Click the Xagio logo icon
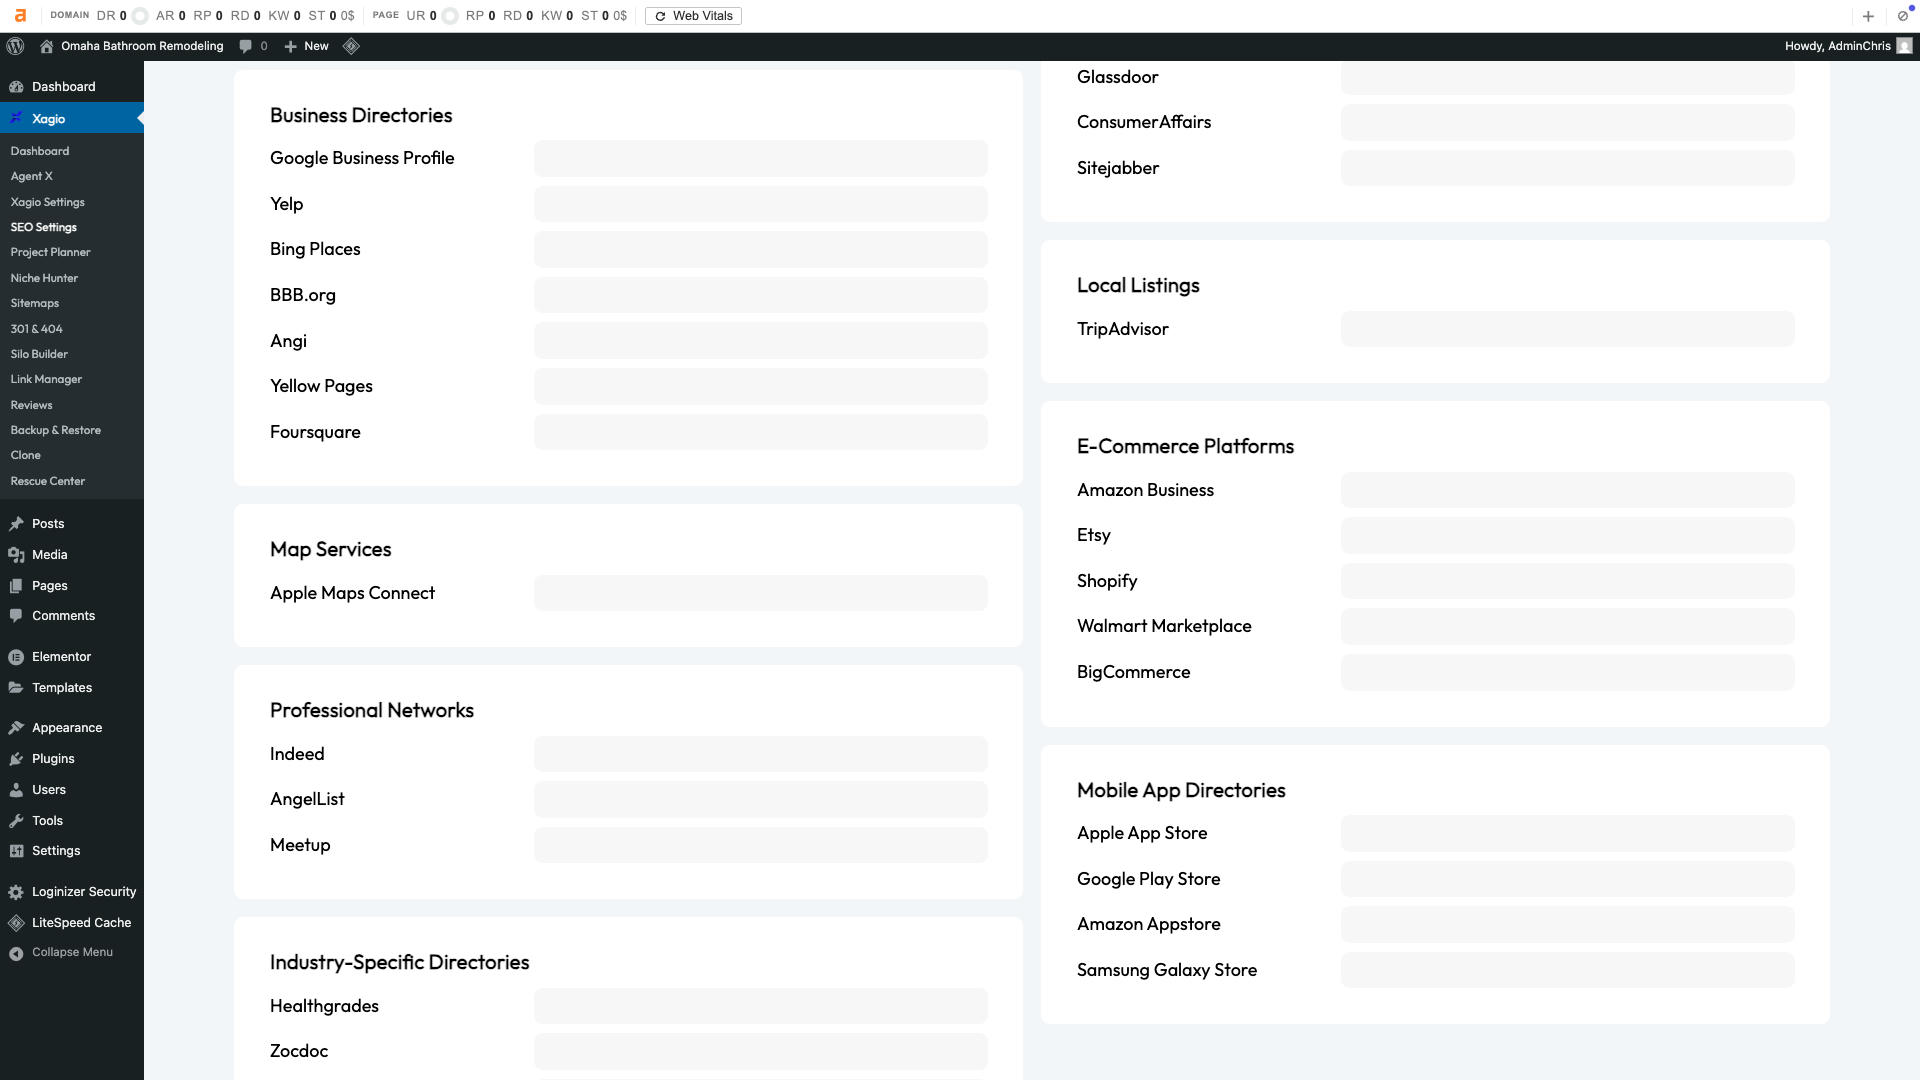The image size is (1920, 1080). pyautogui.click(x=16, y=118)
